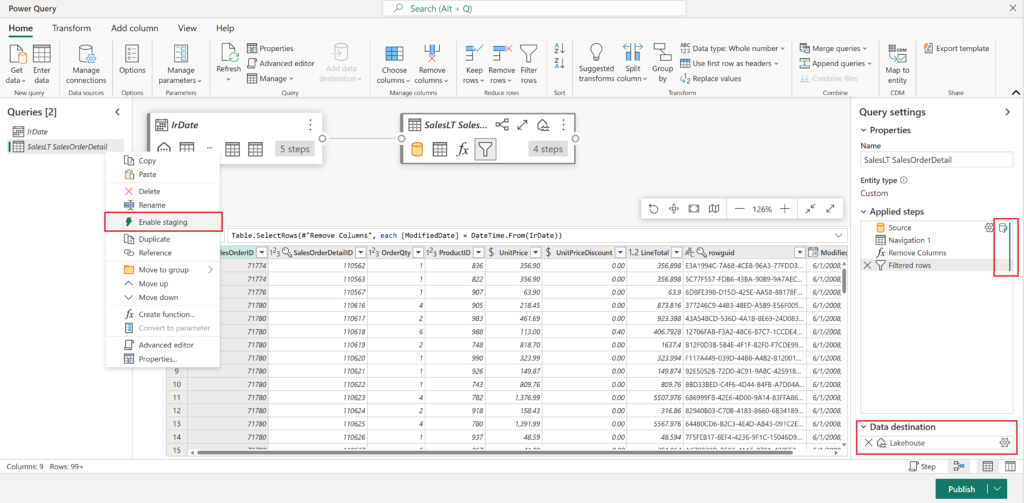Viewport: 1024px width, 503px height.
Task: Choose Rename in the context menu
Action: pos(163,205)
